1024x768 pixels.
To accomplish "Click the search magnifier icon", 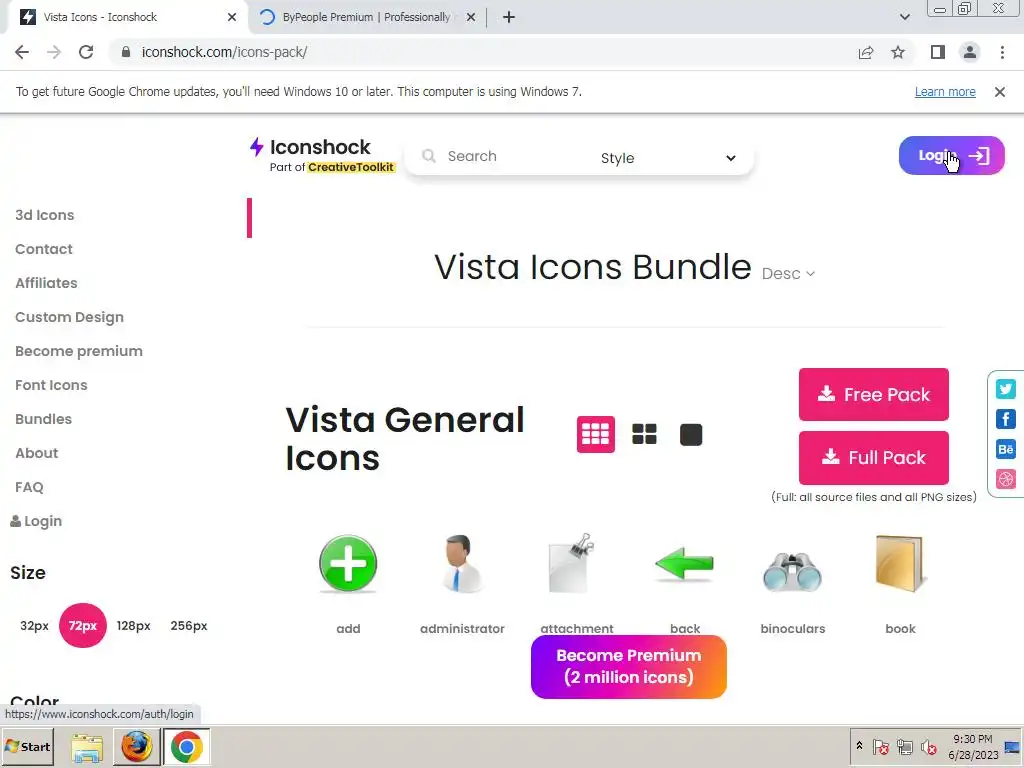I will tap(429, 156).
